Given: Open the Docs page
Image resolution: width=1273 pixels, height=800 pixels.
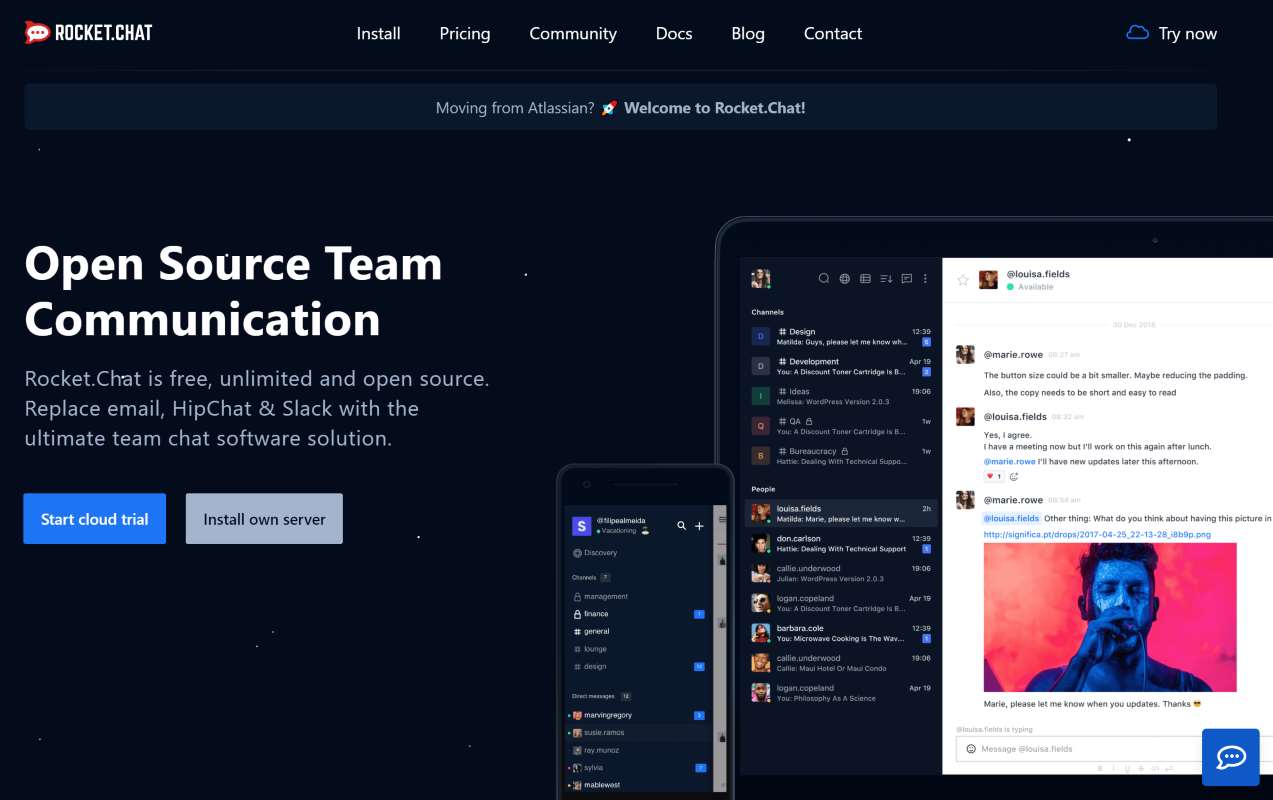Looking at the screenshot, I should click(674, 33).
